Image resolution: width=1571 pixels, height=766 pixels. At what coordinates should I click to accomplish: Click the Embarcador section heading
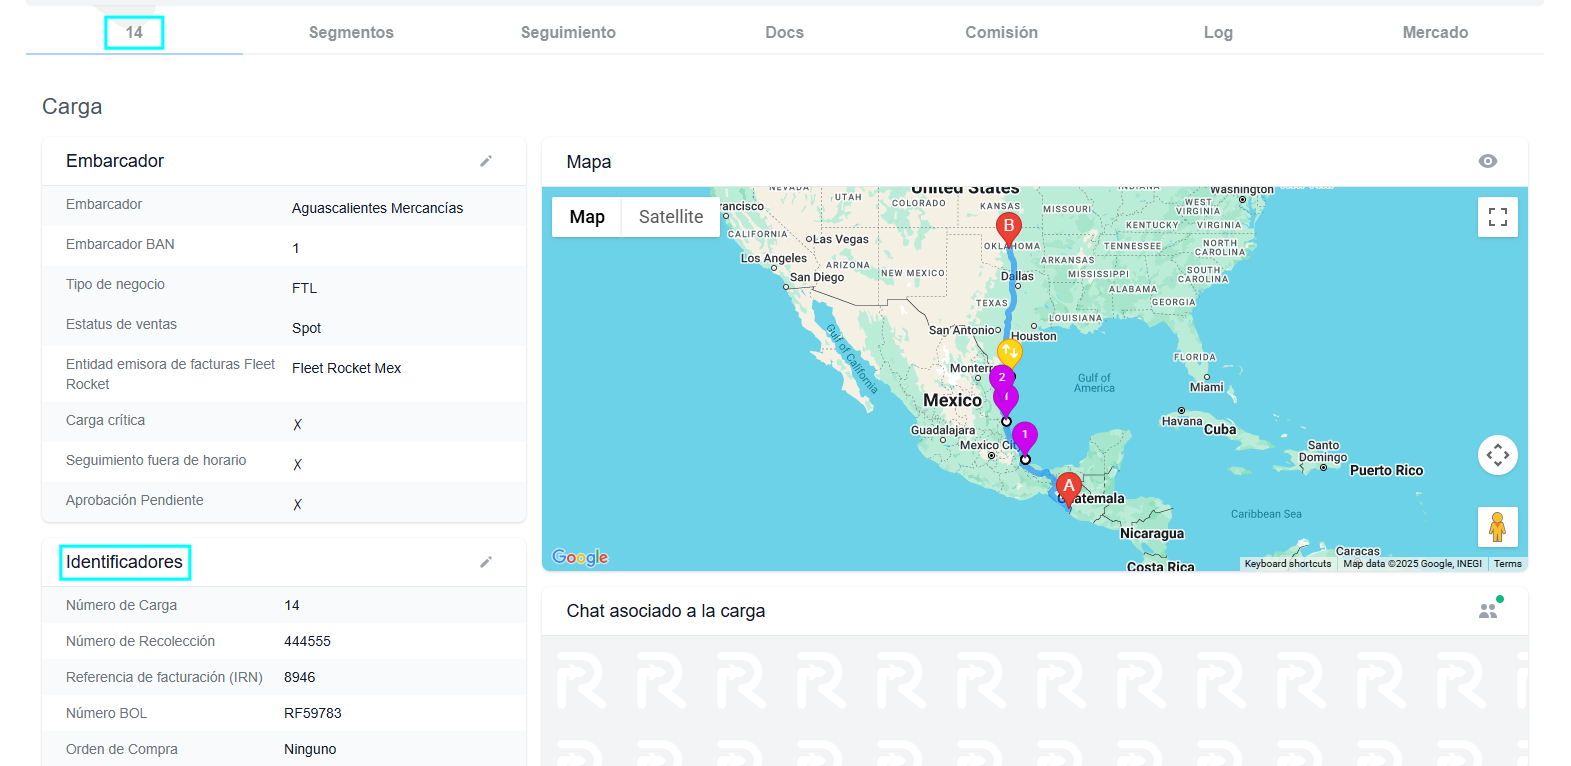pos(115,161)
